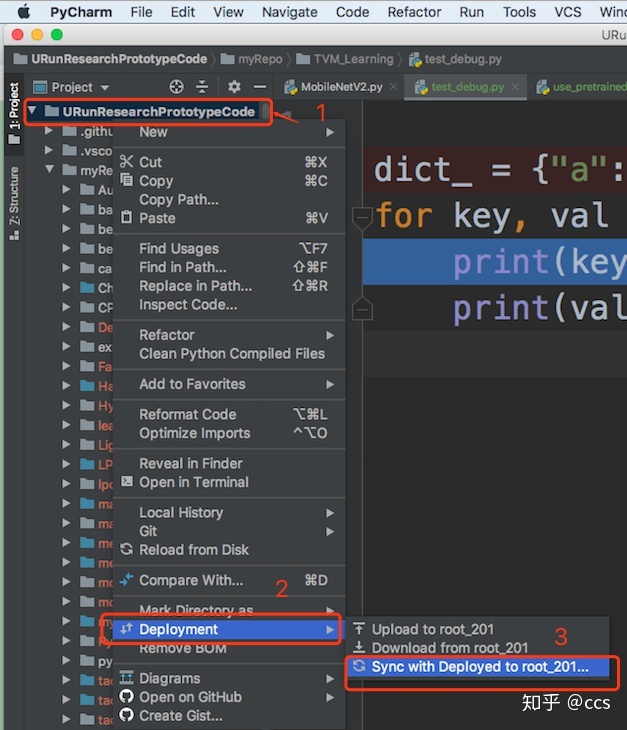627x730 pixels.
Task: Choose Inspect Code...
Action: click(229, 304)
